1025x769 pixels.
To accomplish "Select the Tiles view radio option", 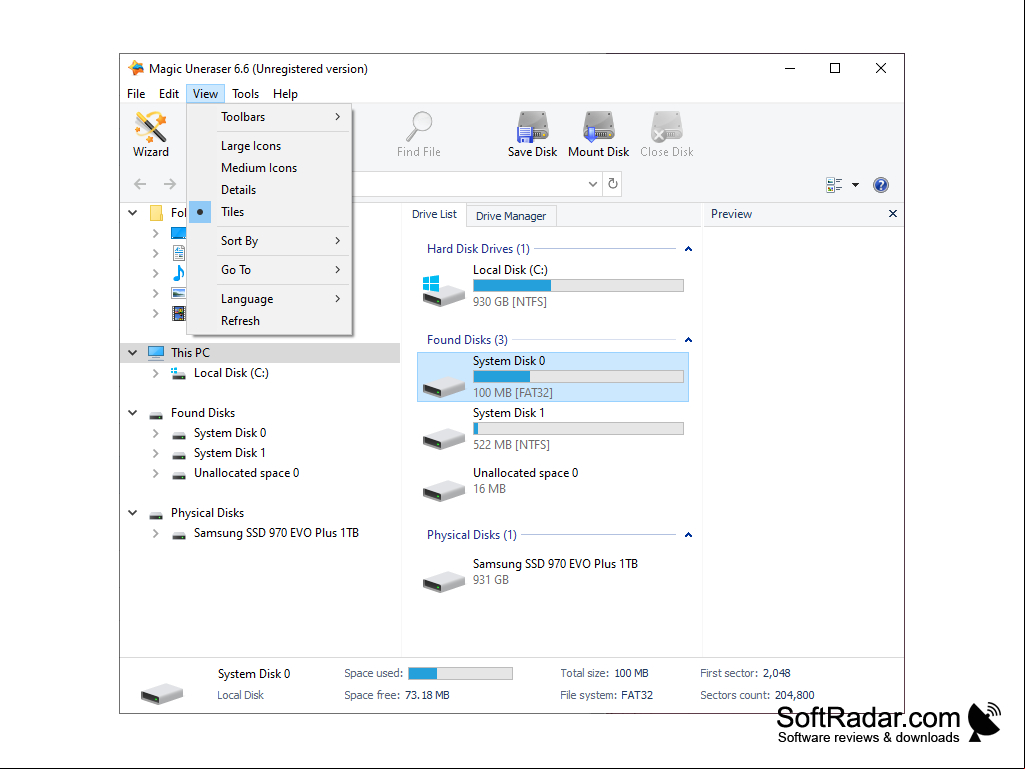I will (269, 212).
